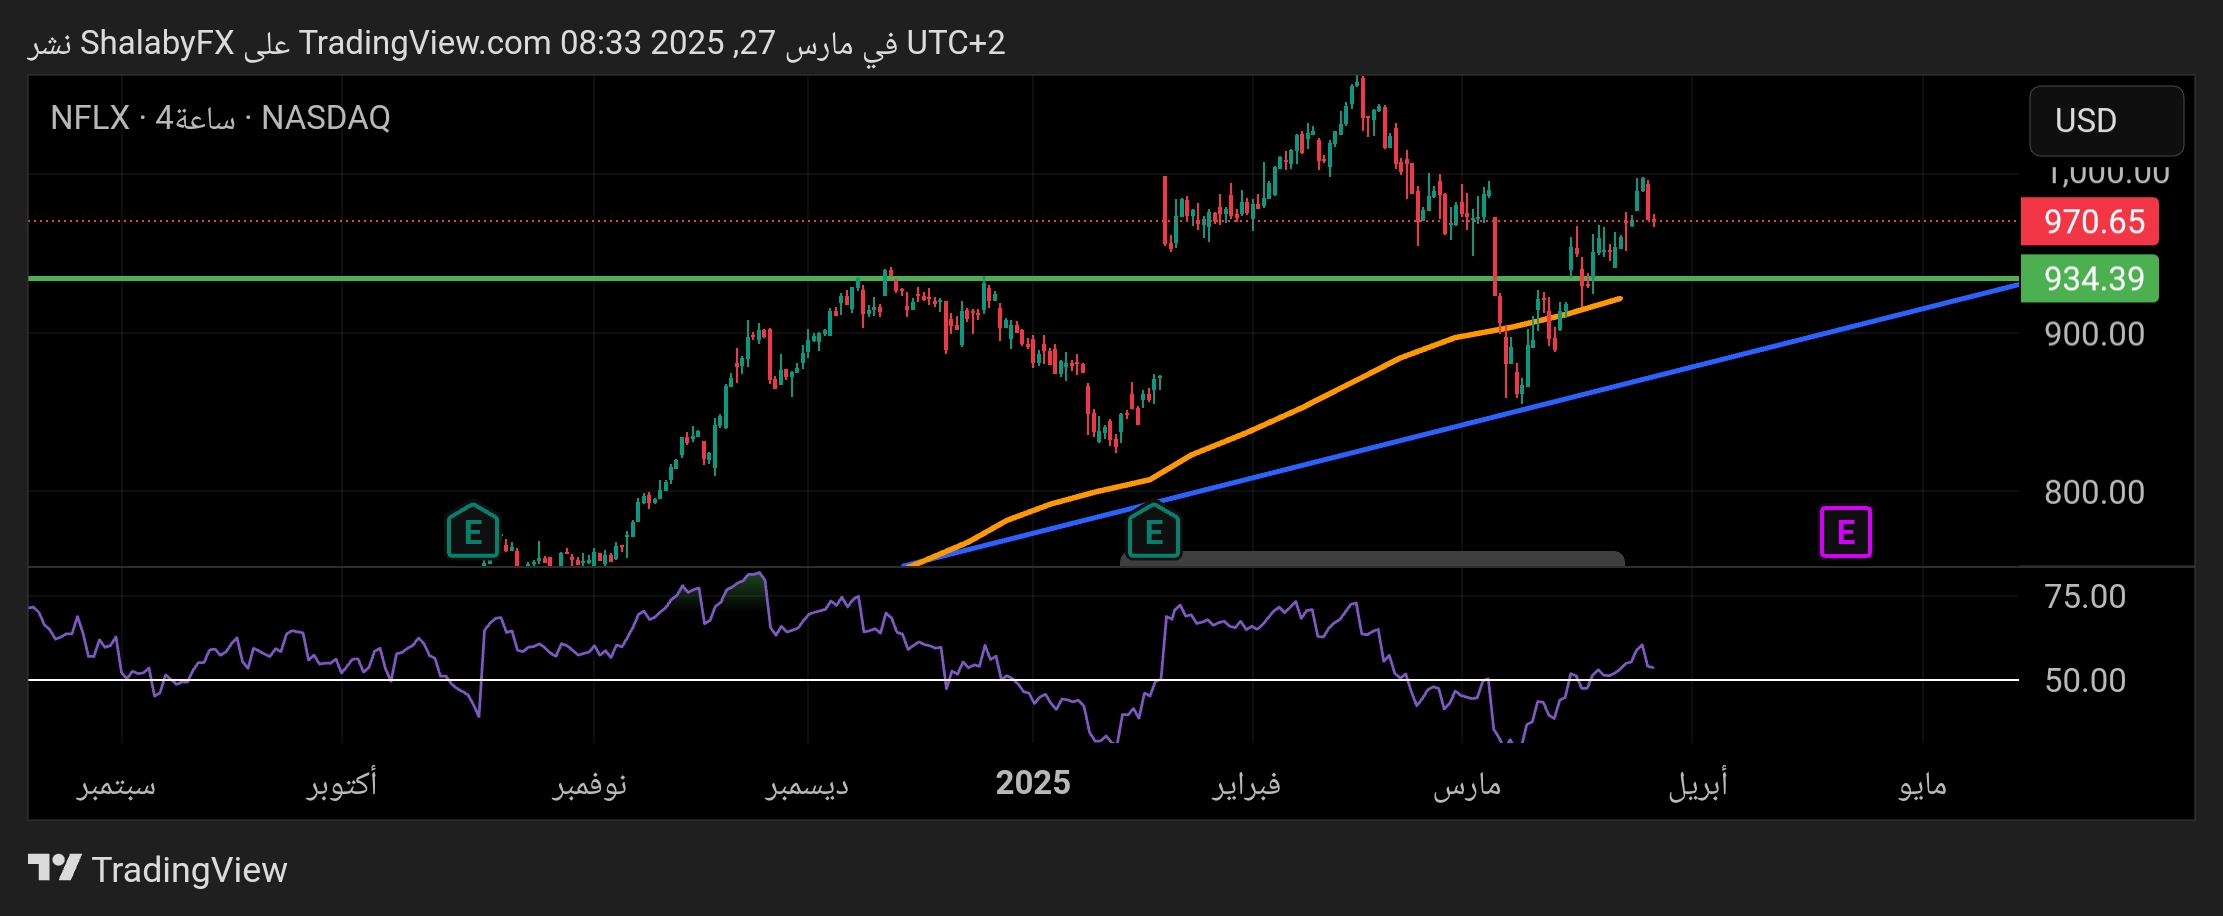Click the gray horizontal scrollbar under the chart
This screenshot has height=916, width=2223.
click(1372, 559)
